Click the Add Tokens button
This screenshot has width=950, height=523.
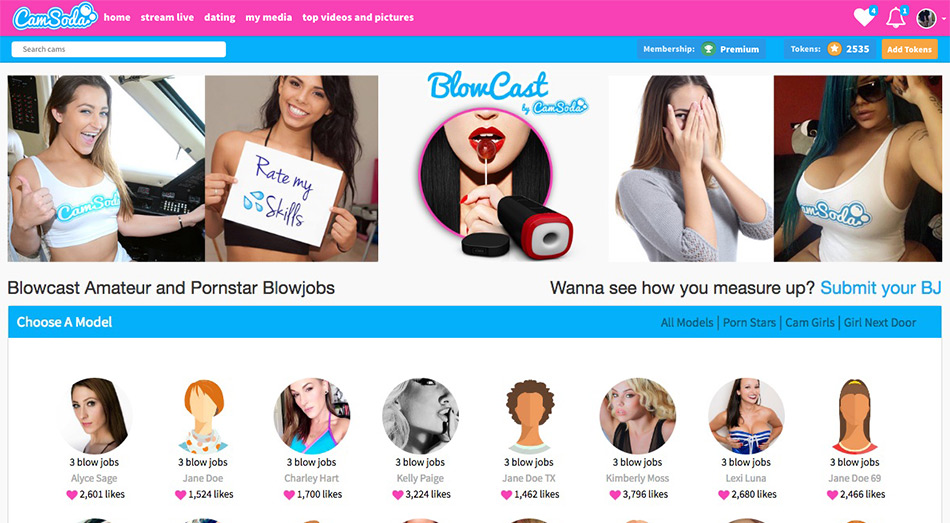pos(909,49)
